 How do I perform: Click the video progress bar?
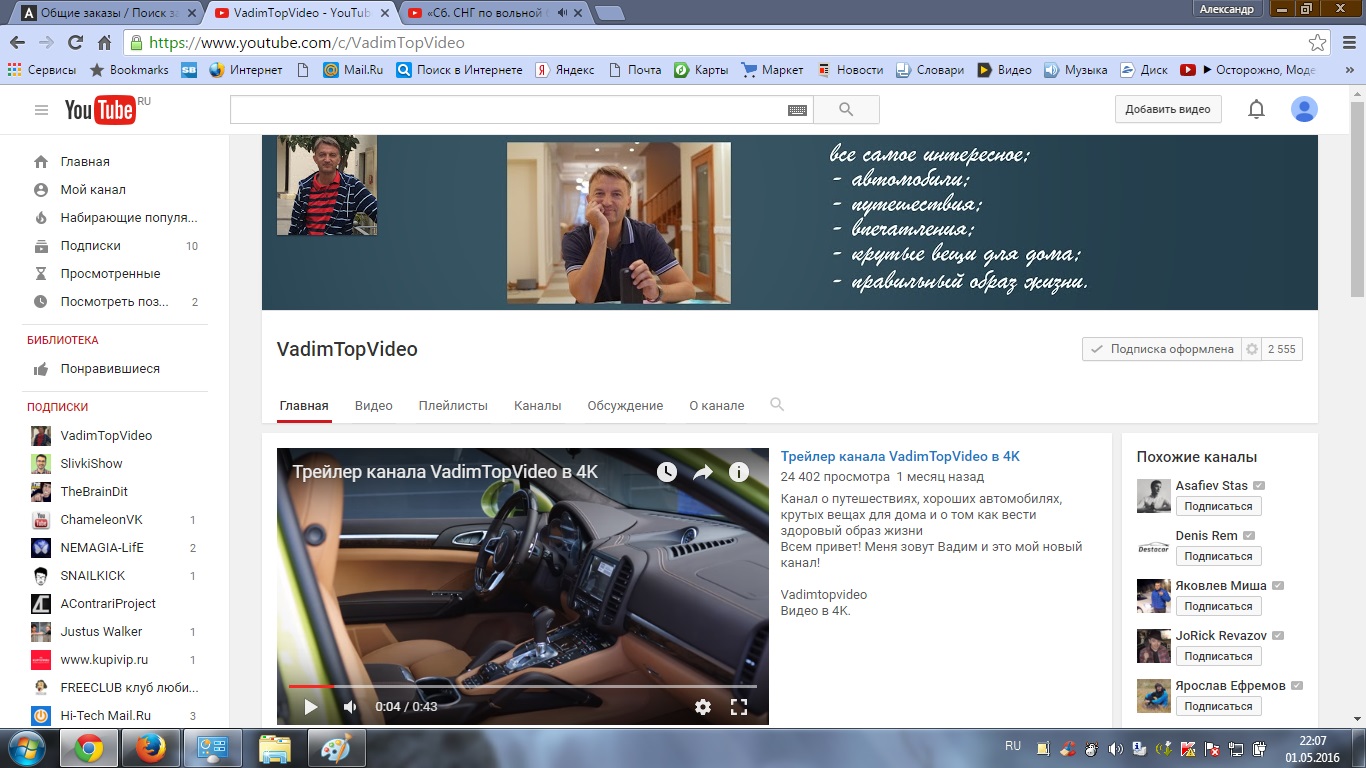click(522, 686)
